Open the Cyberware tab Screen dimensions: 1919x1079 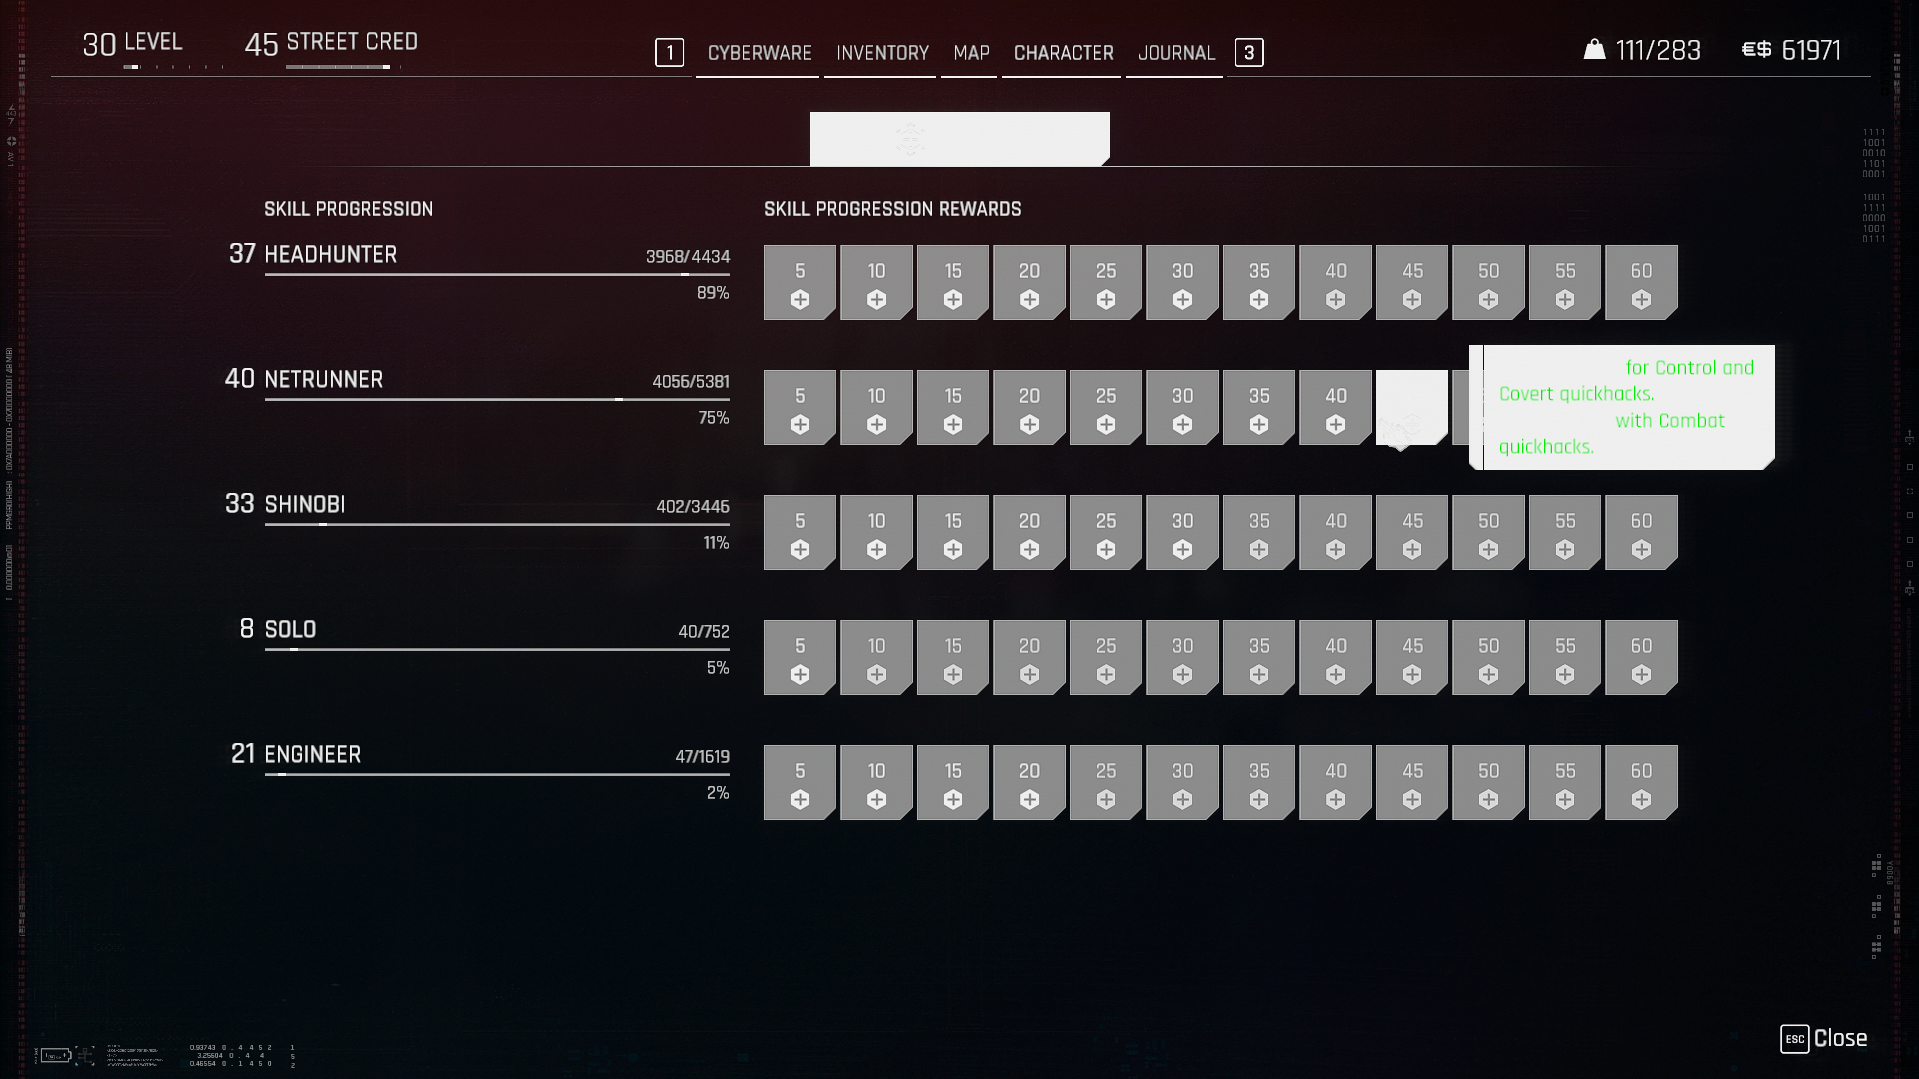click(759, 53)
